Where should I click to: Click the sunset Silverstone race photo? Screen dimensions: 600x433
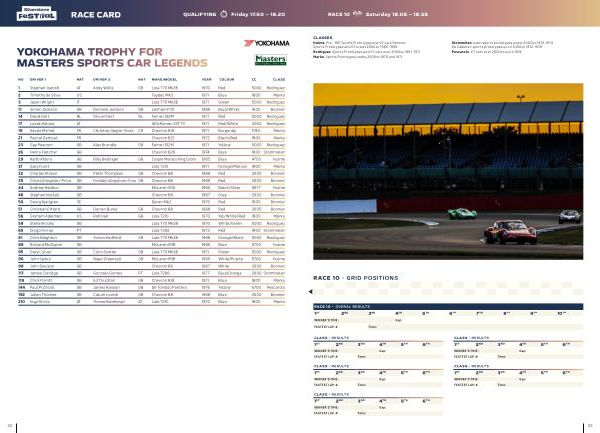click(x=448, y=171)
